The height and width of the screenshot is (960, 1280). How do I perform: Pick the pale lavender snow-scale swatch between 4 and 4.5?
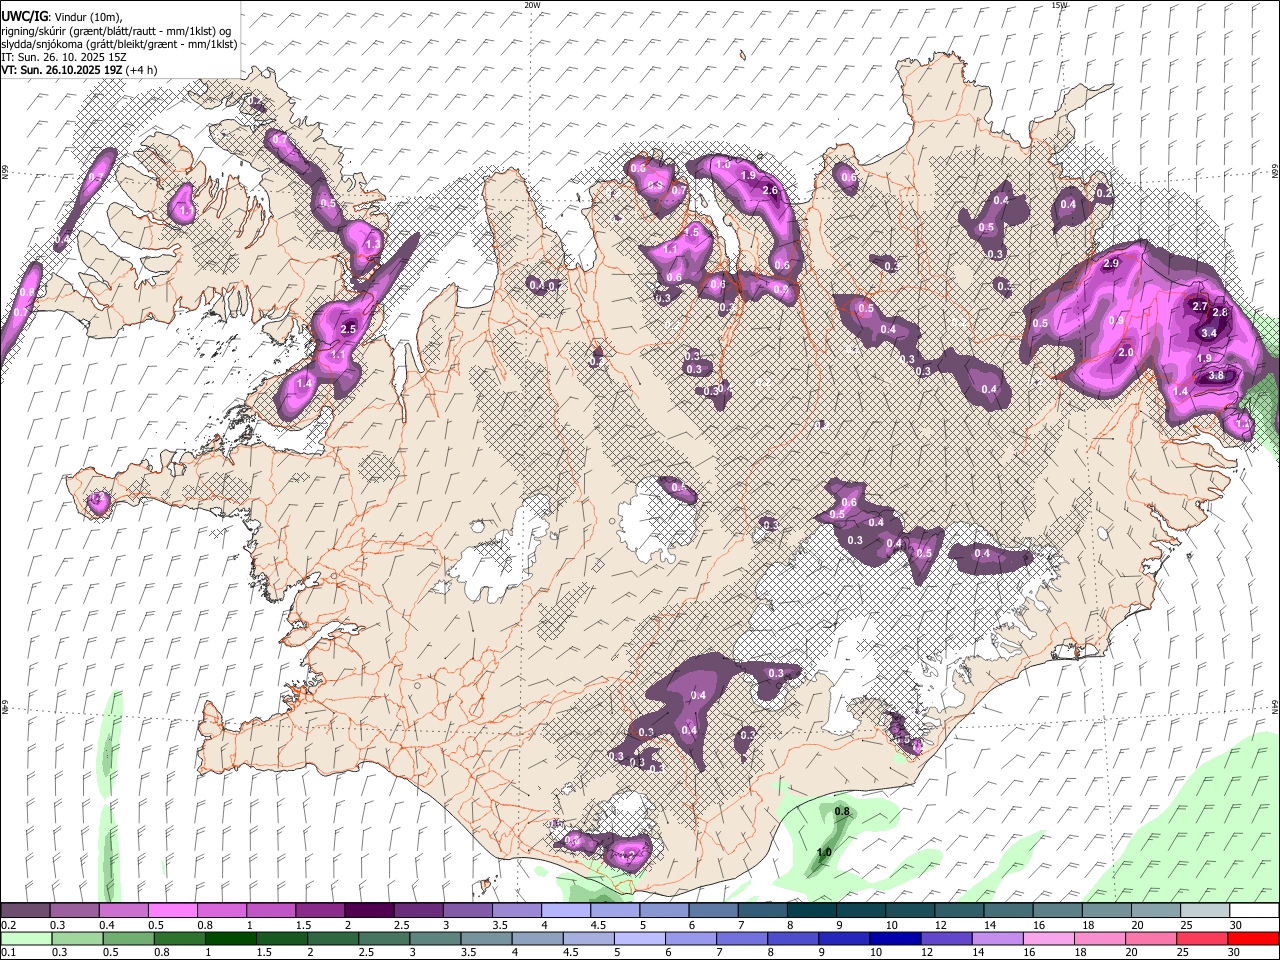564,911
